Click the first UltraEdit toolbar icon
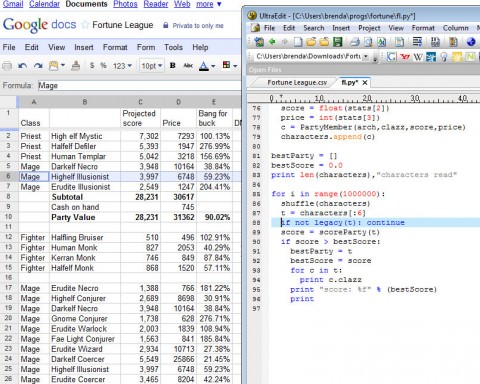 point(259,42)
